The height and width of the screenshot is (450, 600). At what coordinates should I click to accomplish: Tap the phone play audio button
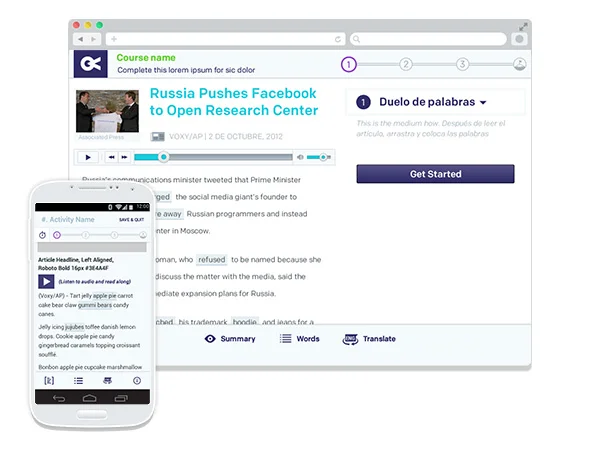pos(46,282)
